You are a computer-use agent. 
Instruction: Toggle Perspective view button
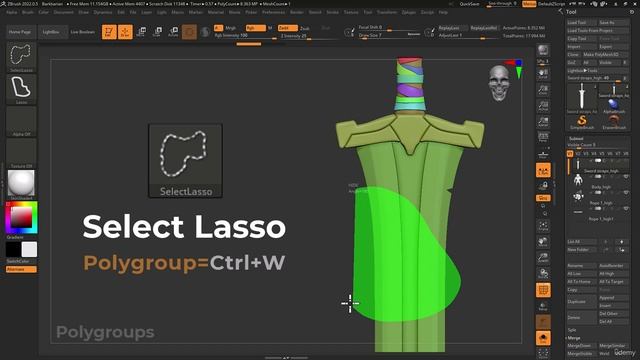543,137
